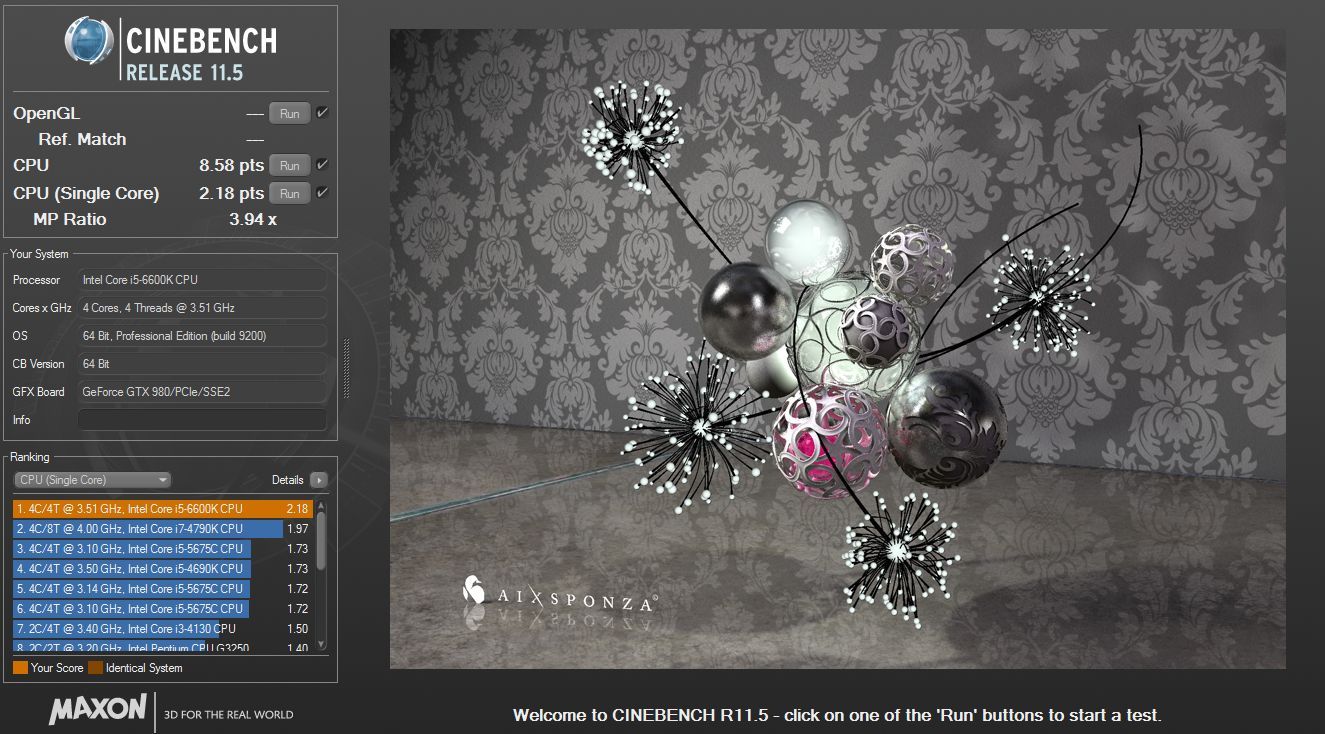Click the ranking list scrollbar thumb
This screenshot has height=734, width=1325.
click(x=321, y=543)
